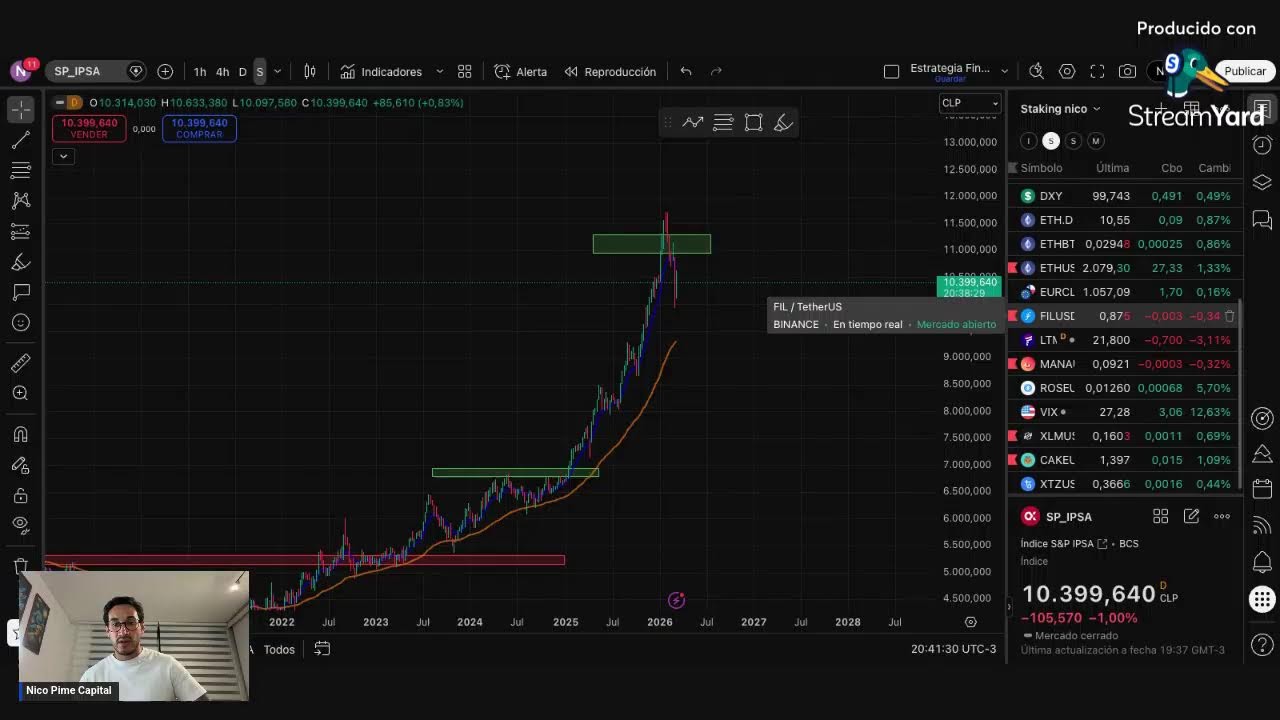Viewport: 1280px width, 720px height.
Task: Click the COMPRAR buy button
Action: (x=199, y=128)
